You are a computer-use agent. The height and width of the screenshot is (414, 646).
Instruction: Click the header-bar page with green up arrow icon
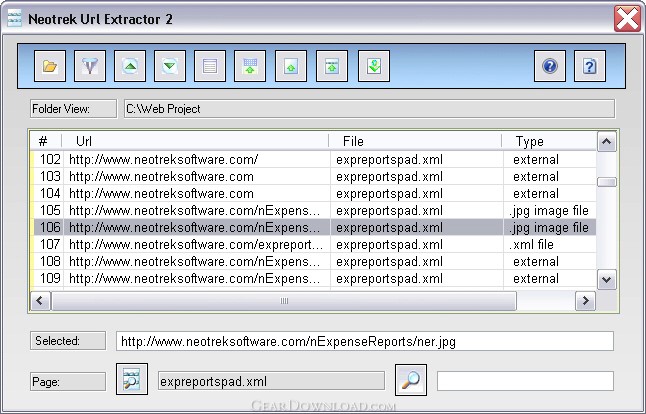(332, 66)
